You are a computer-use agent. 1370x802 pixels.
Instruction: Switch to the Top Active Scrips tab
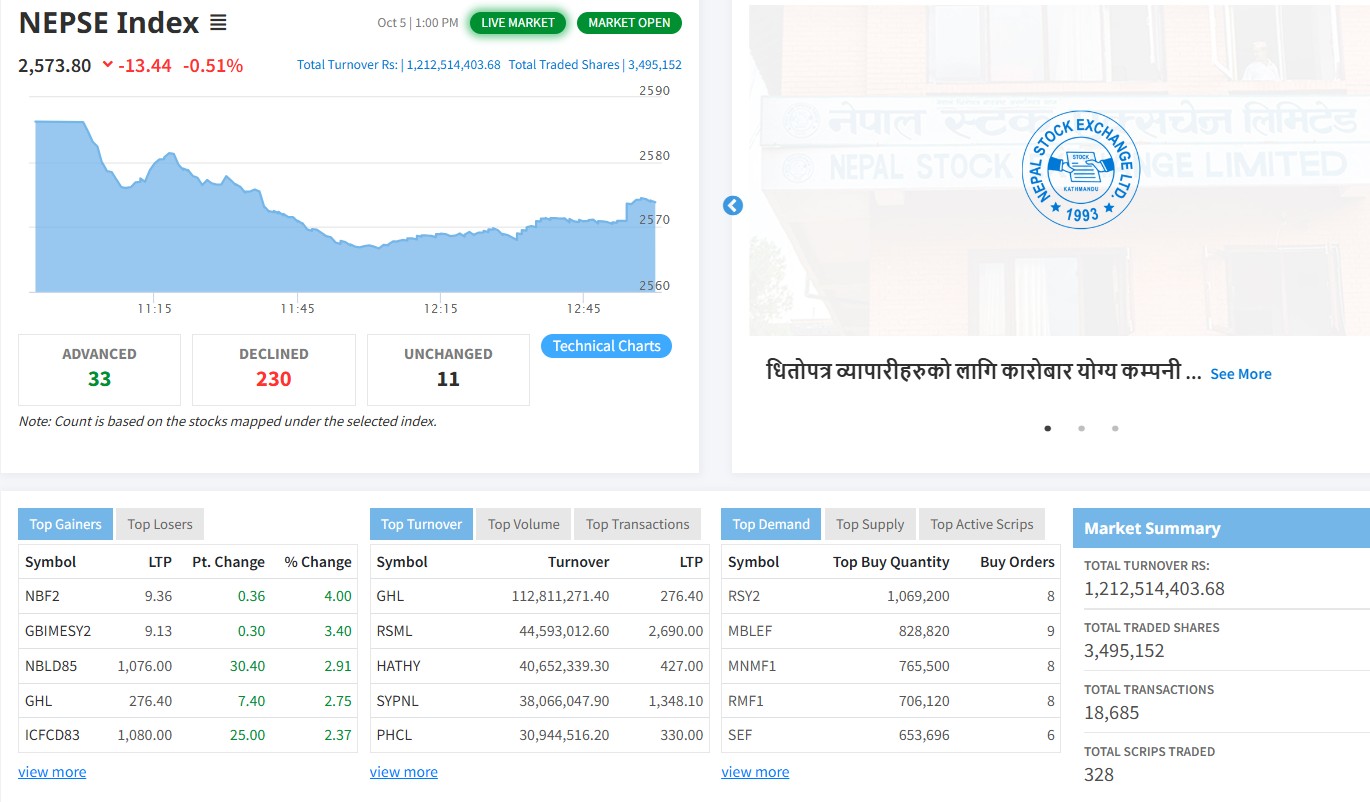point(982,524)
